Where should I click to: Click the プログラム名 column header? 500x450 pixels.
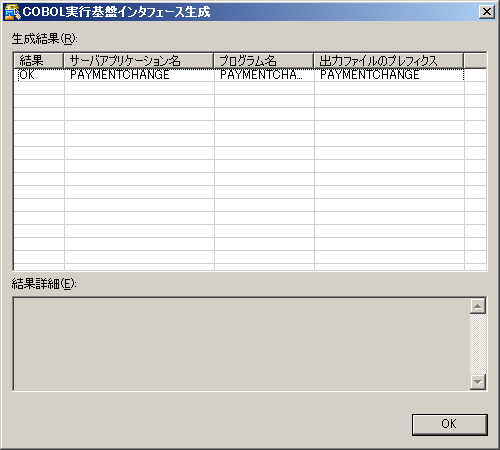pos(264,61)
